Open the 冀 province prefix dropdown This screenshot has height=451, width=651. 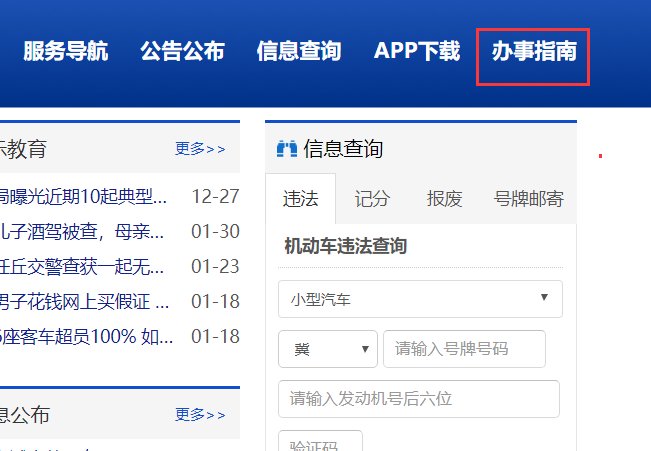point(328,349)
